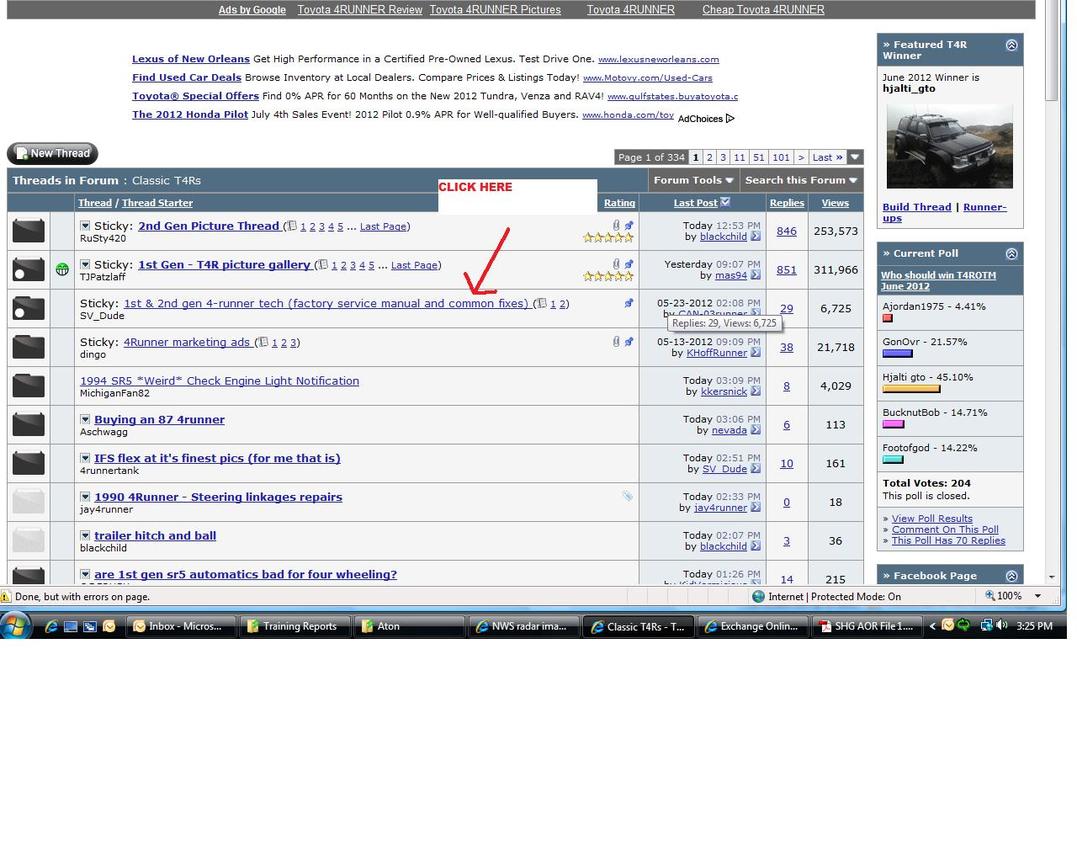Go to page 2 of forum threads
Screen dimensions: 1077x862
(710, 157)
